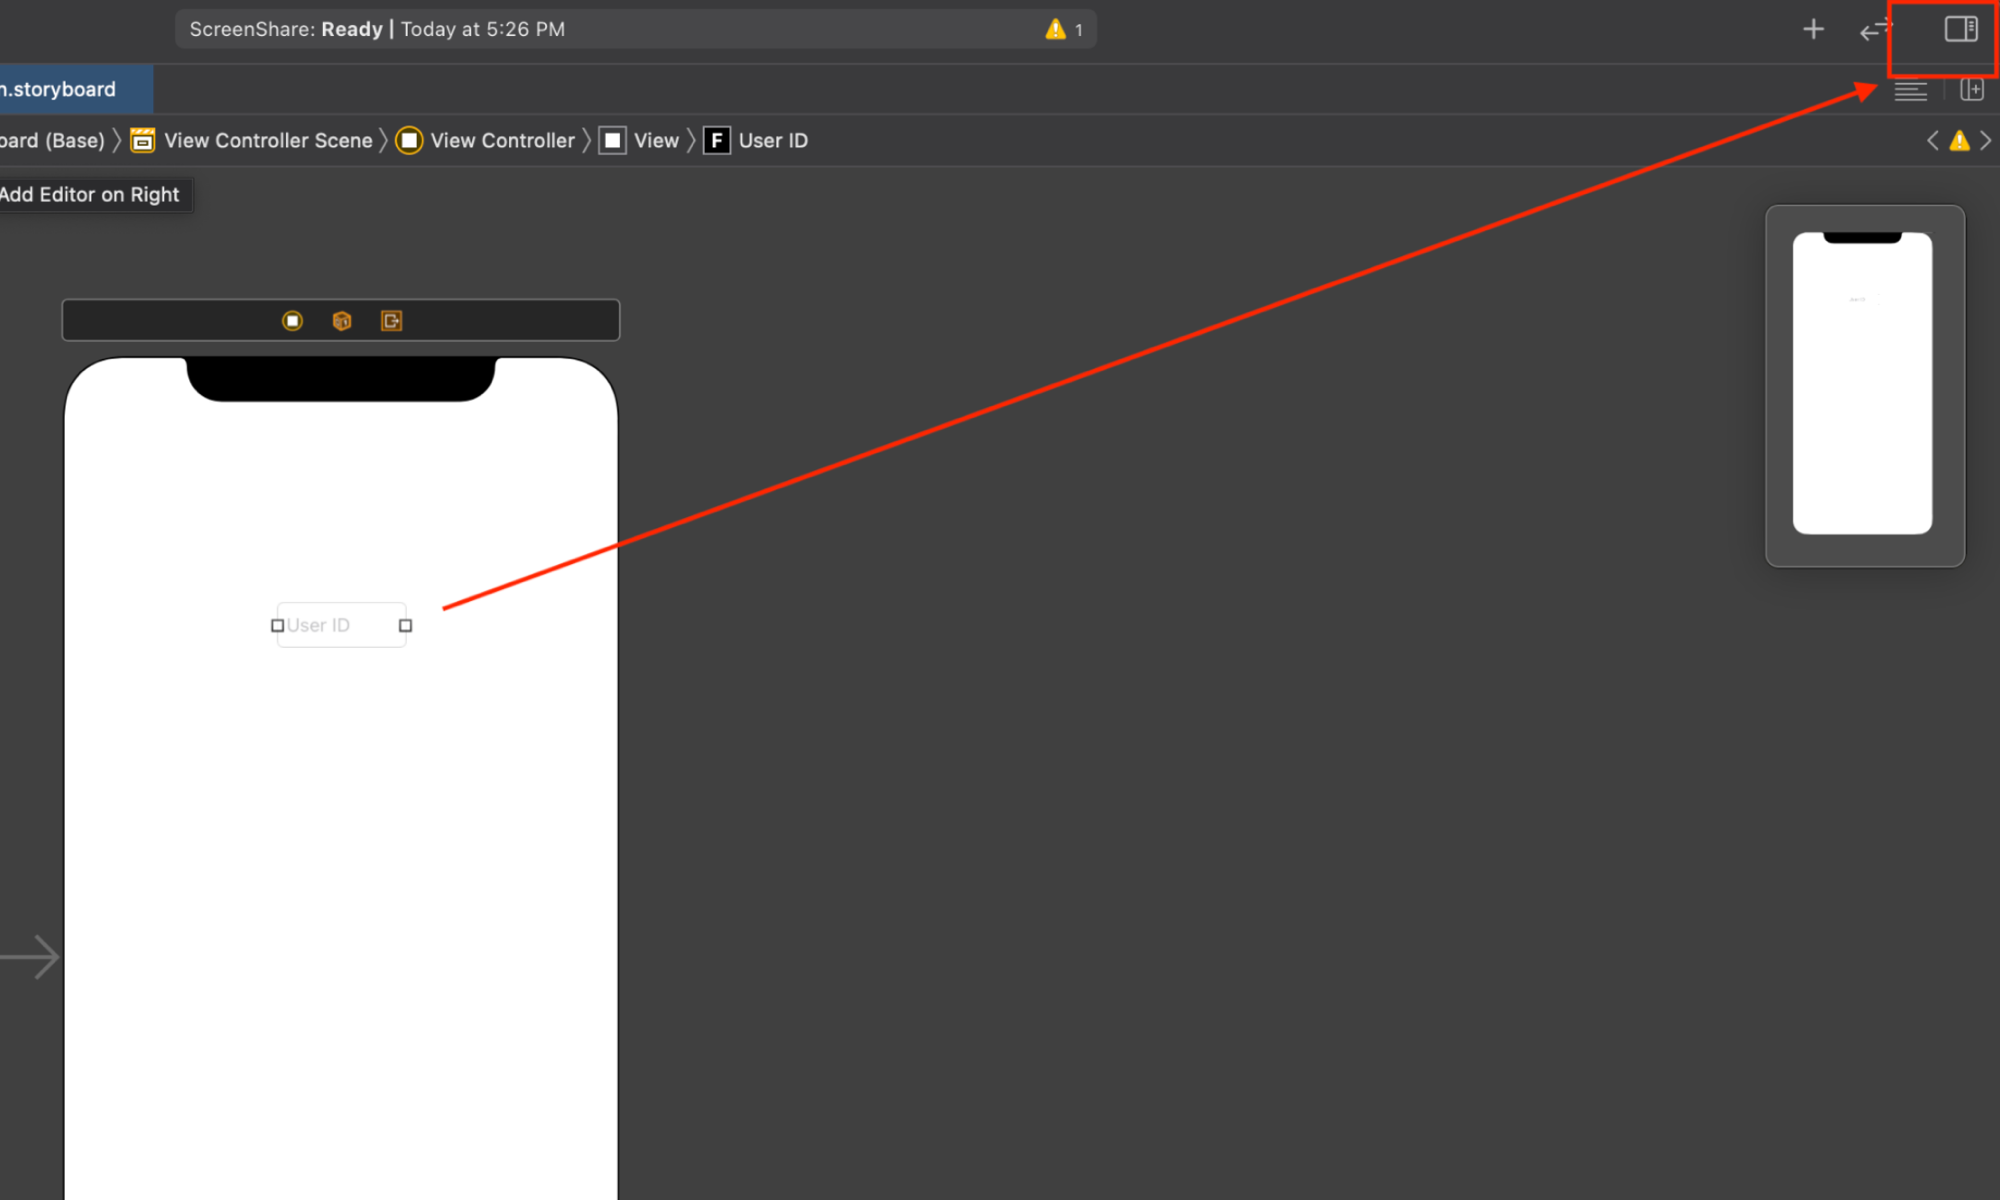The height and width of the screenshot is (1200, 2000).
Task: Click the ScreenShare Ready status bar
Action: click(x=635, y=29)
